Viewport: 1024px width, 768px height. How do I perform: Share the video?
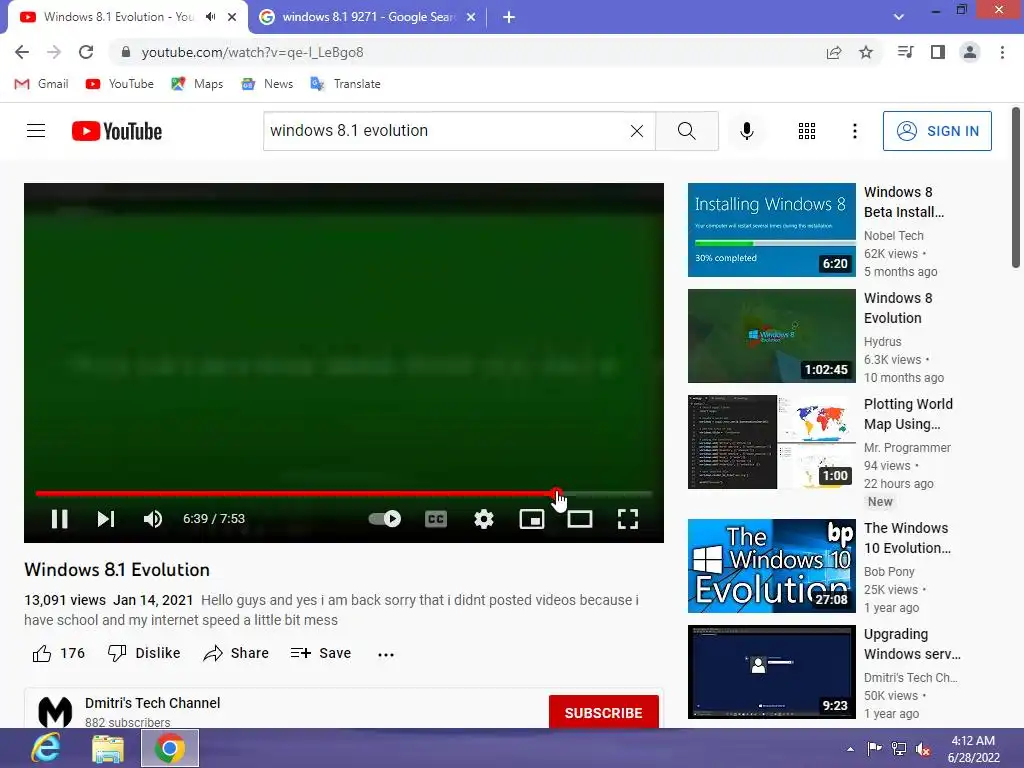236,653
